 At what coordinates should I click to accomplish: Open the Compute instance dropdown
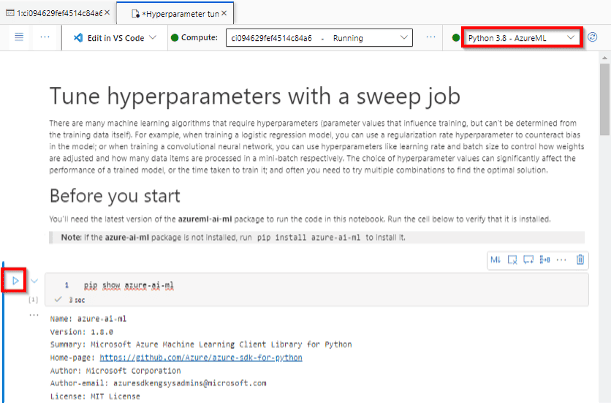(x=319, y=37)
